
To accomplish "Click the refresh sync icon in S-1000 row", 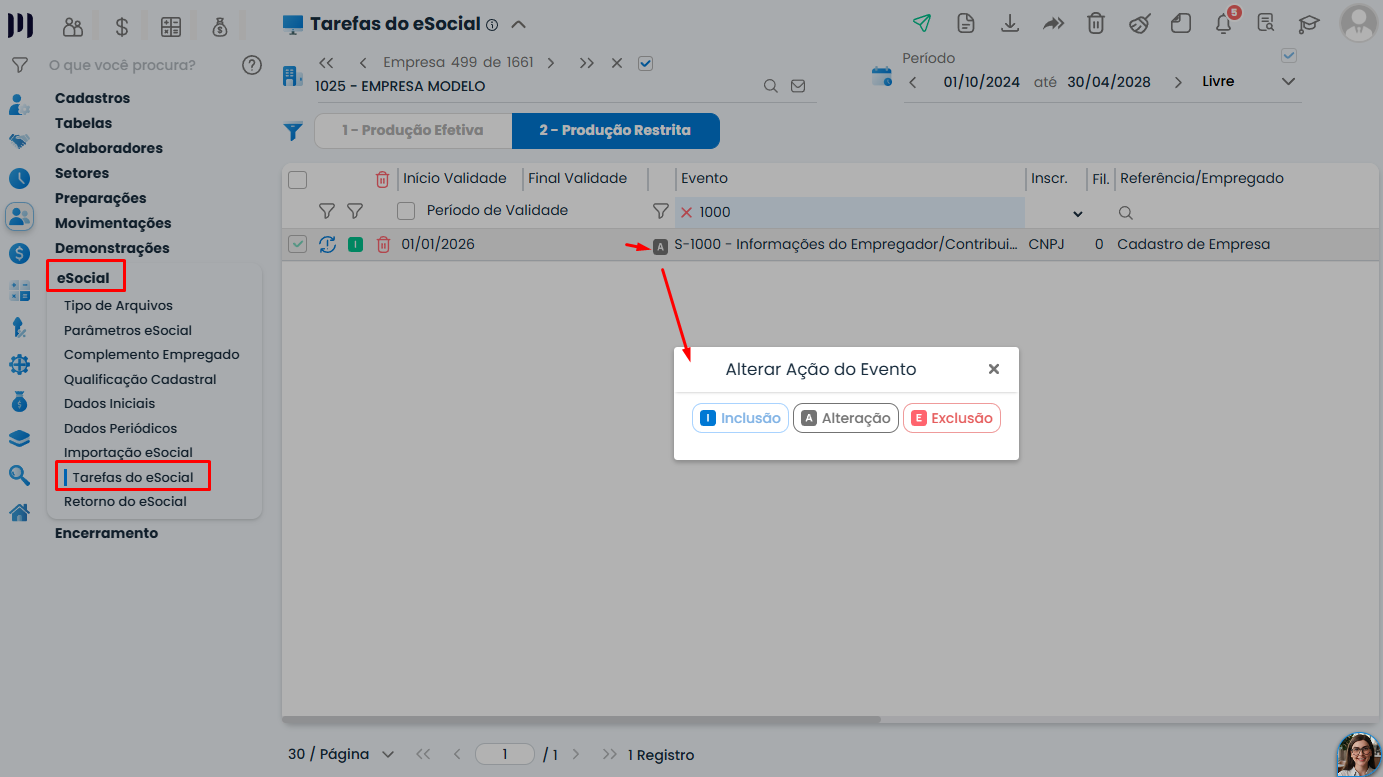I will [x=327, y=244].
